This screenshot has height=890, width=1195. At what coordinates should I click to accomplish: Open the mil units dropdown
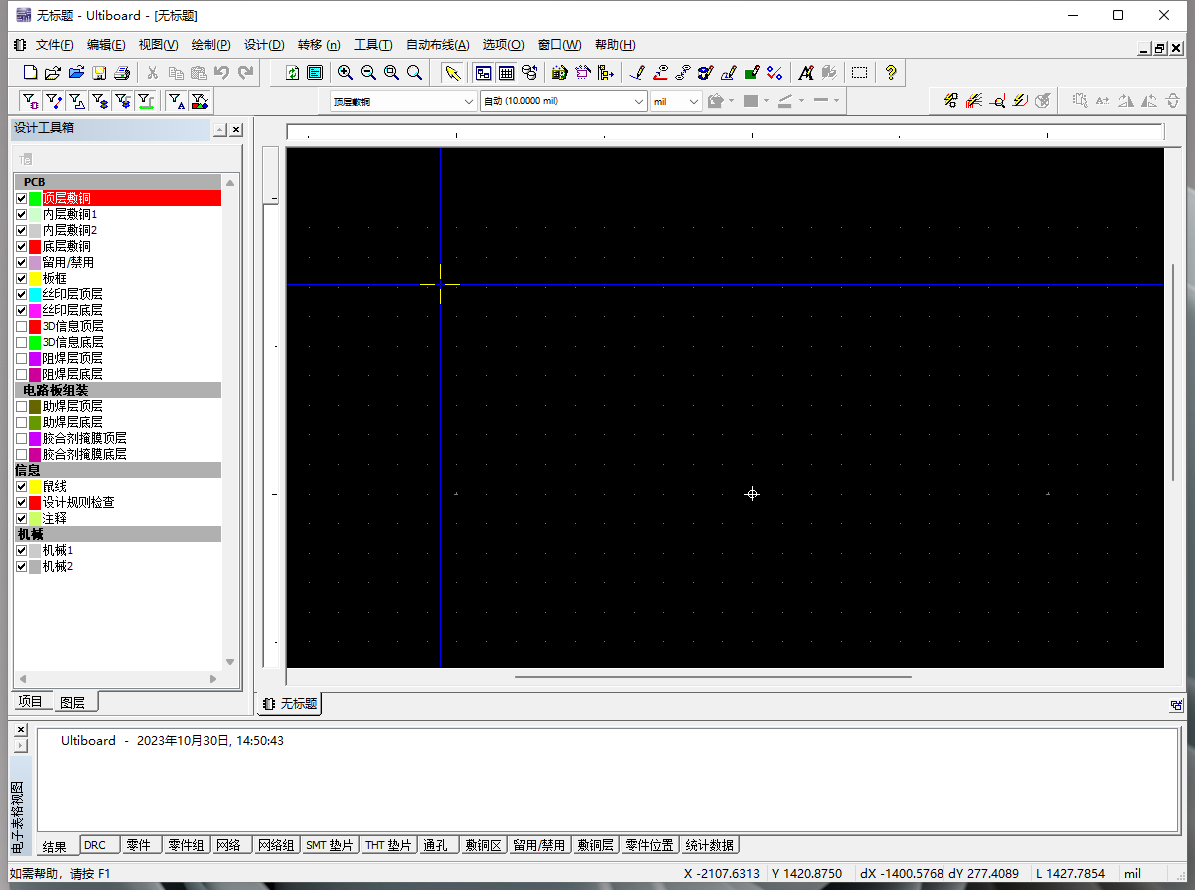[x=694, y=101]
